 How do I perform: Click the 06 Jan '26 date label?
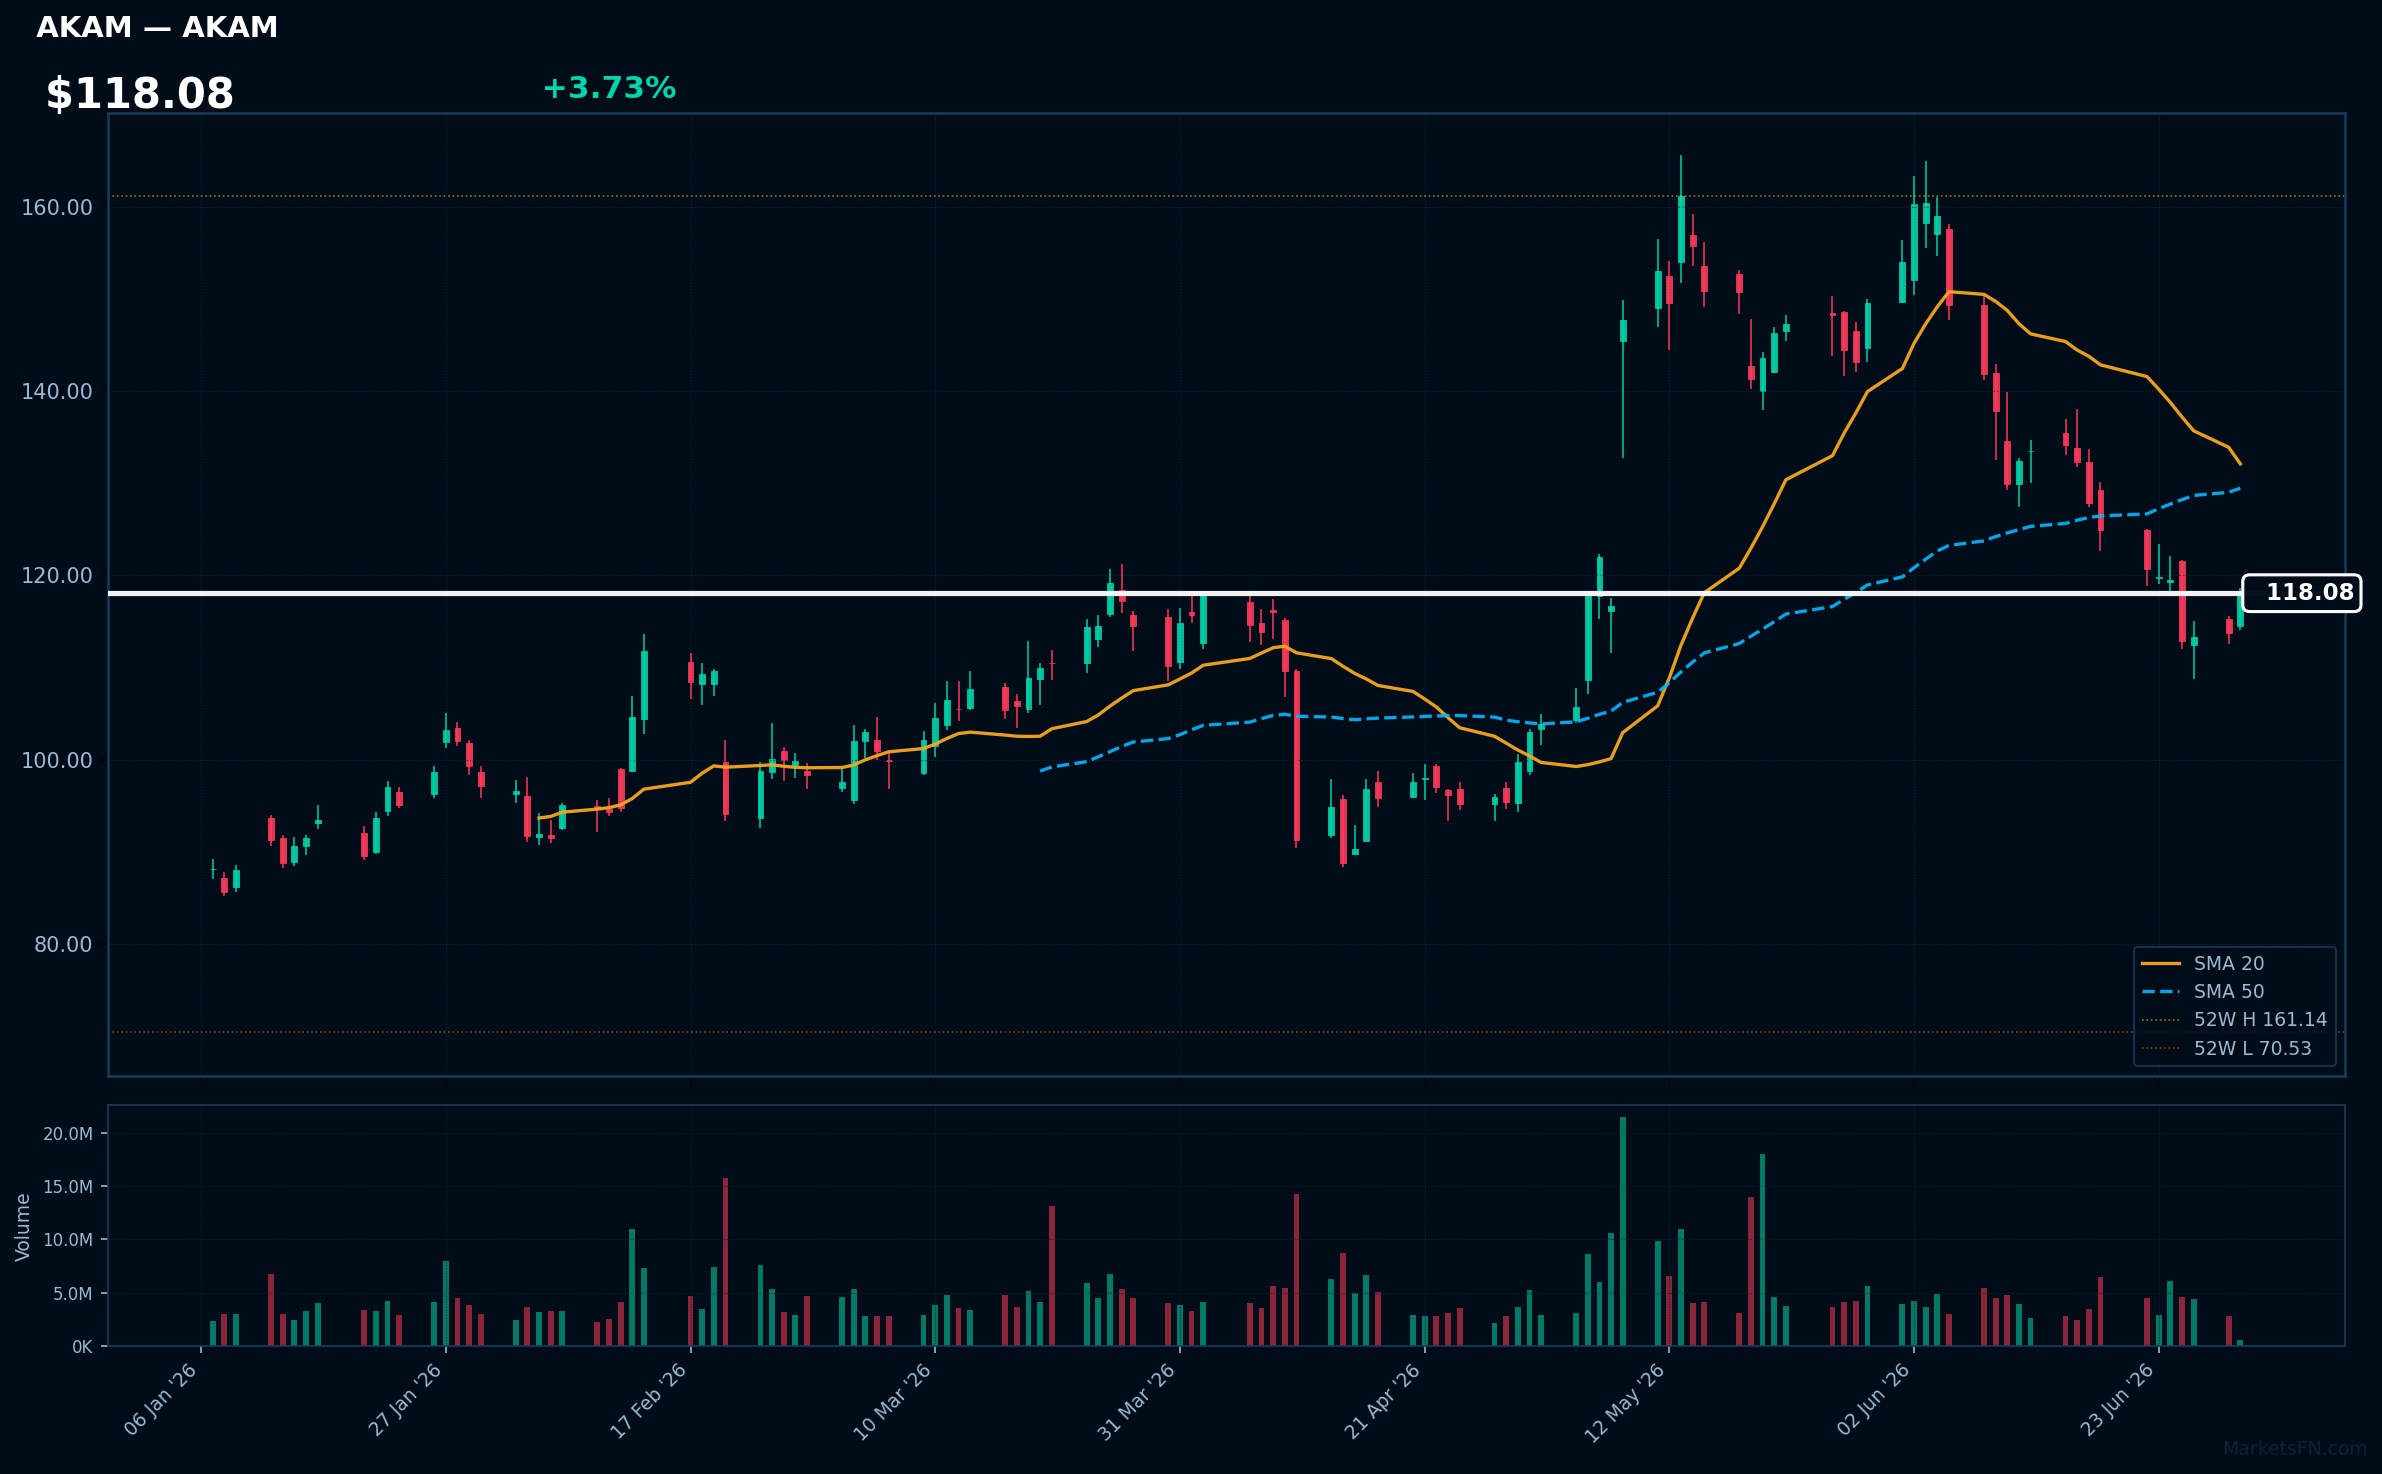coord(161,1399)
